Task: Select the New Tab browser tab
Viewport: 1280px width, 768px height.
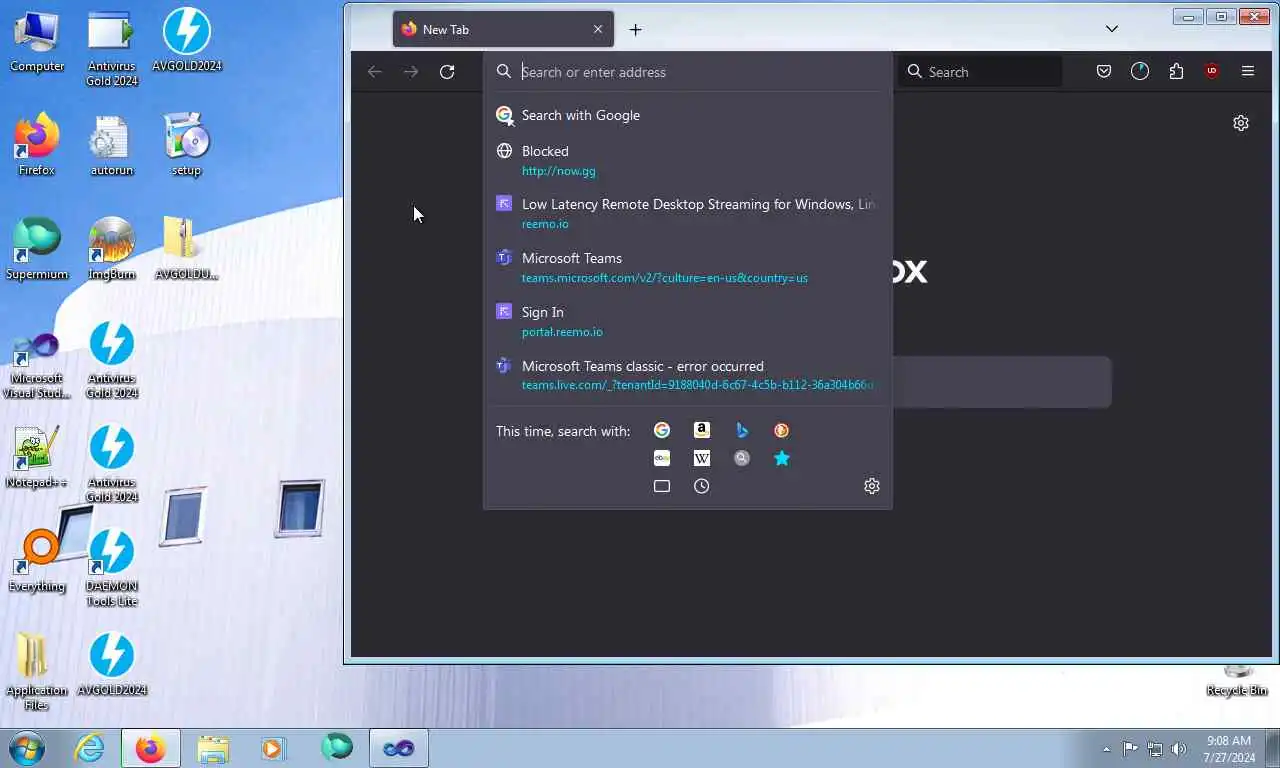Action: (x=503, y=30)
